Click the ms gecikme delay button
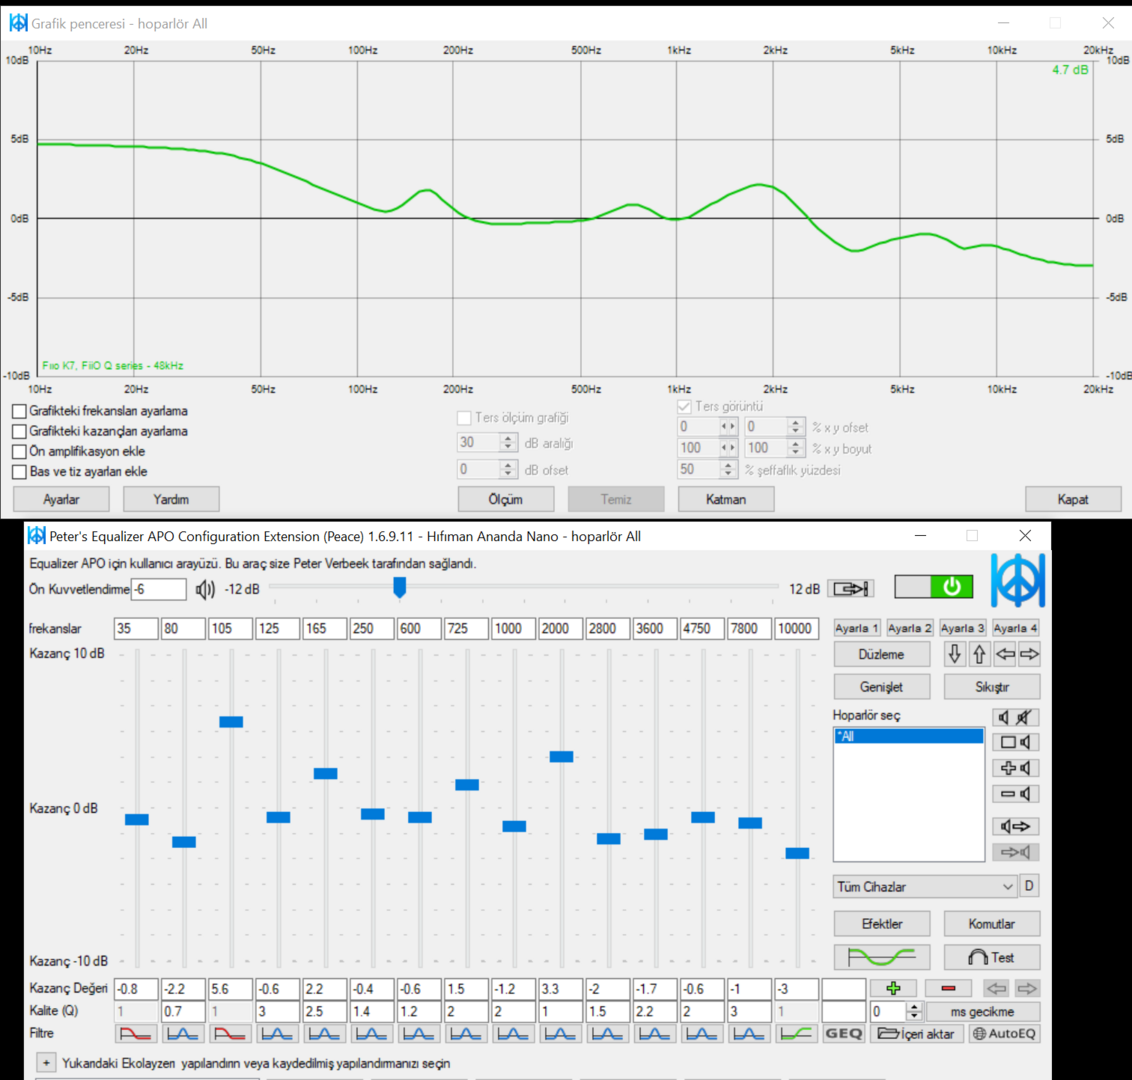Screen dimensions: 1132x1080 point(983,1011)
